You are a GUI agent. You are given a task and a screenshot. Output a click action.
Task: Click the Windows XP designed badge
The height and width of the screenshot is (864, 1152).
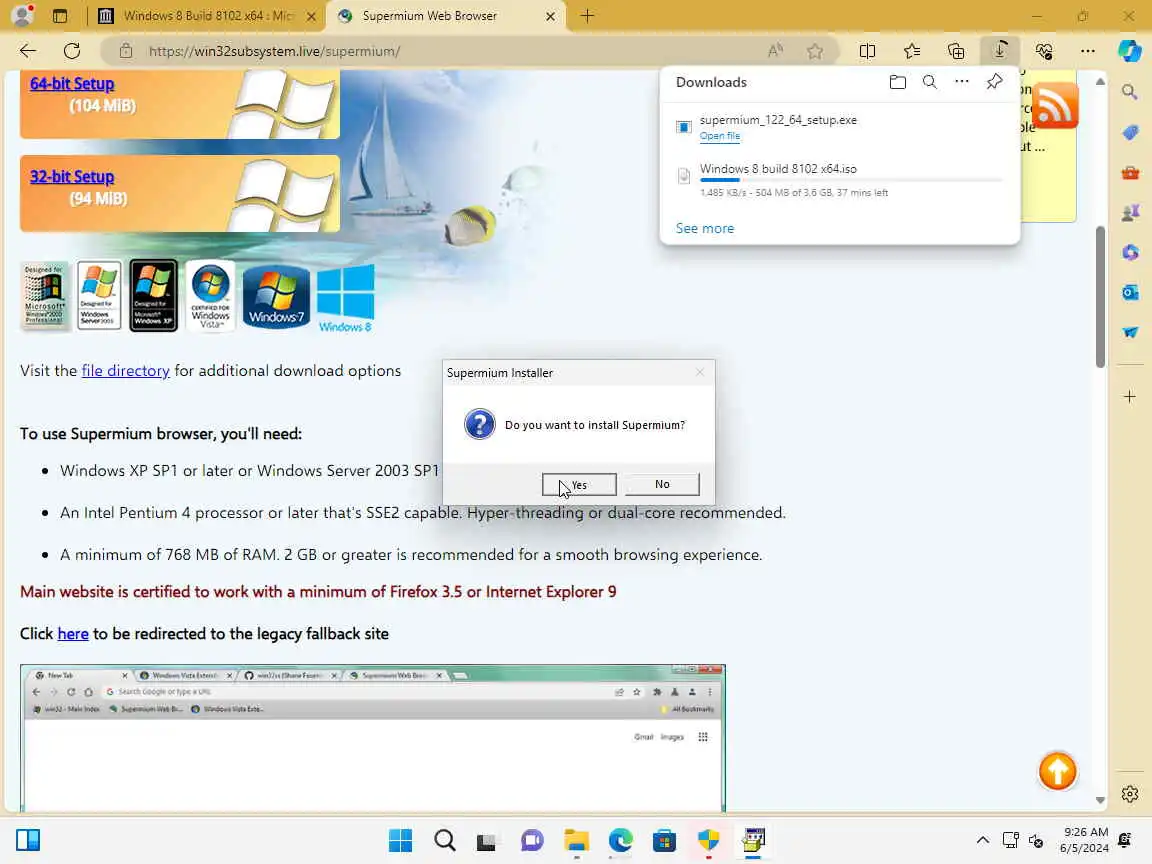(154, 295)
